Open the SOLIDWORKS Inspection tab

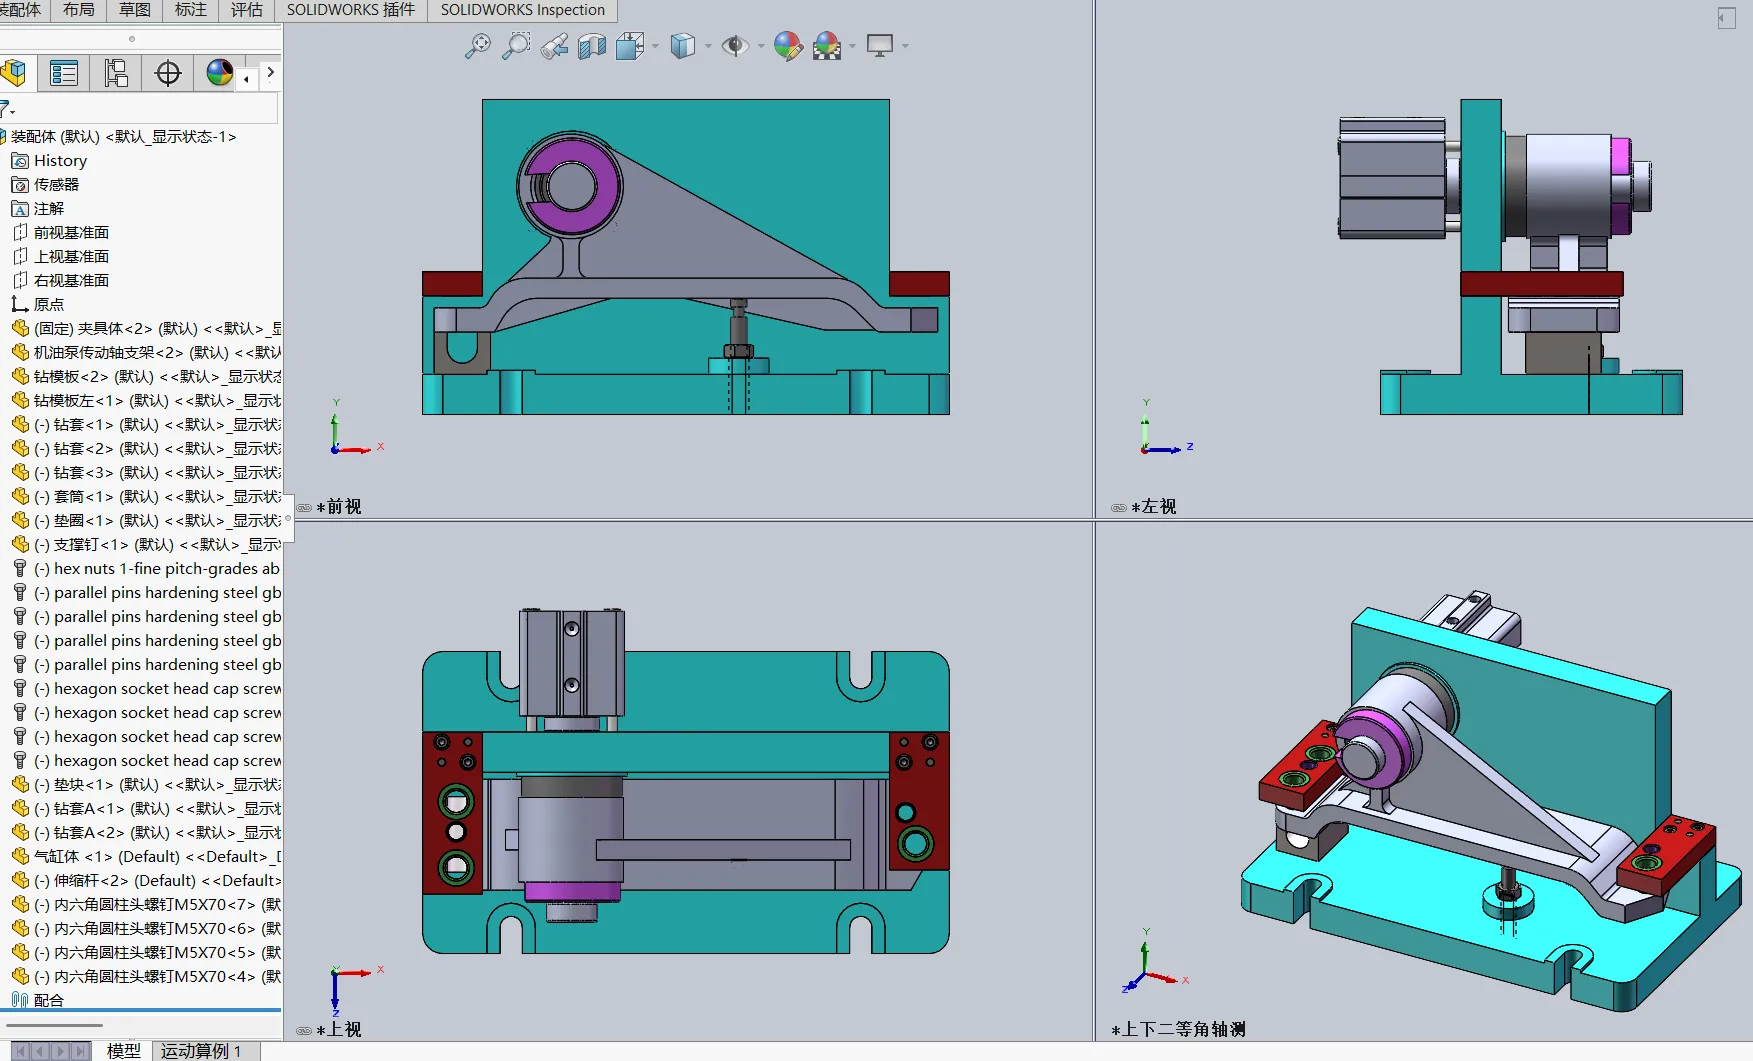tap(523, 10)
